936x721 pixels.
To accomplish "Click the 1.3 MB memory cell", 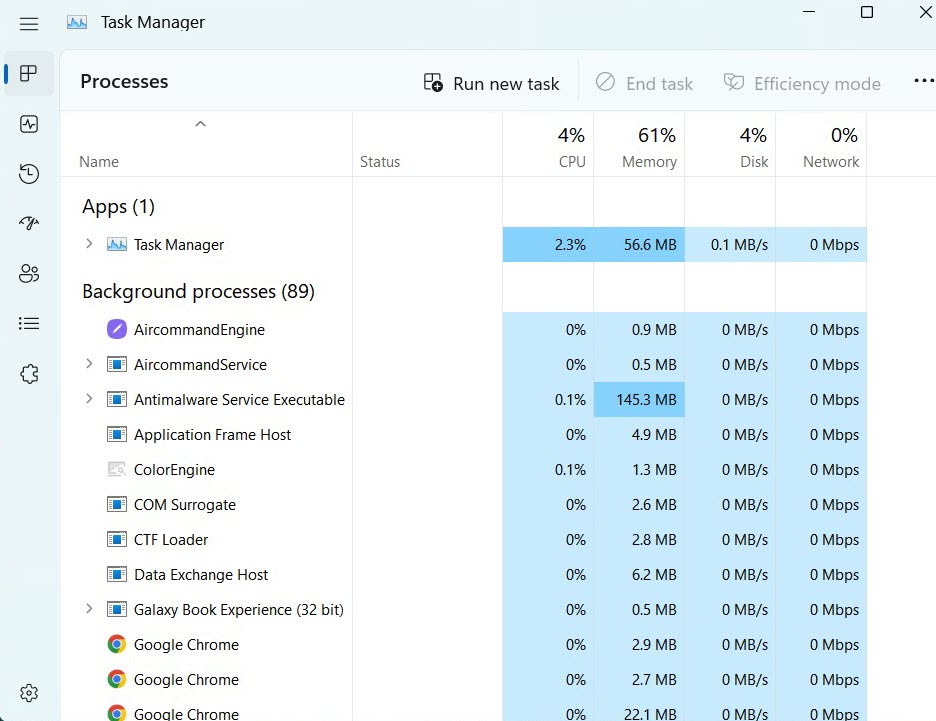I will 639,470.
